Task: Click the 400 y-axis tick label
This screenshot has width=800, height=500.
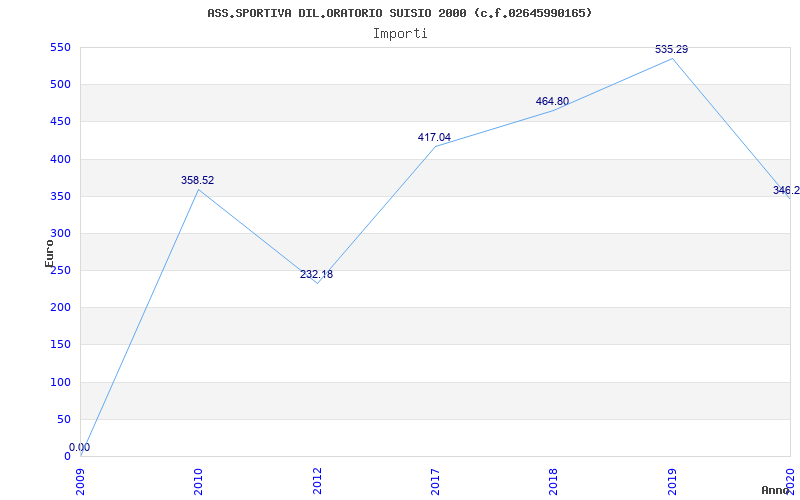Action: pos(60,159)
